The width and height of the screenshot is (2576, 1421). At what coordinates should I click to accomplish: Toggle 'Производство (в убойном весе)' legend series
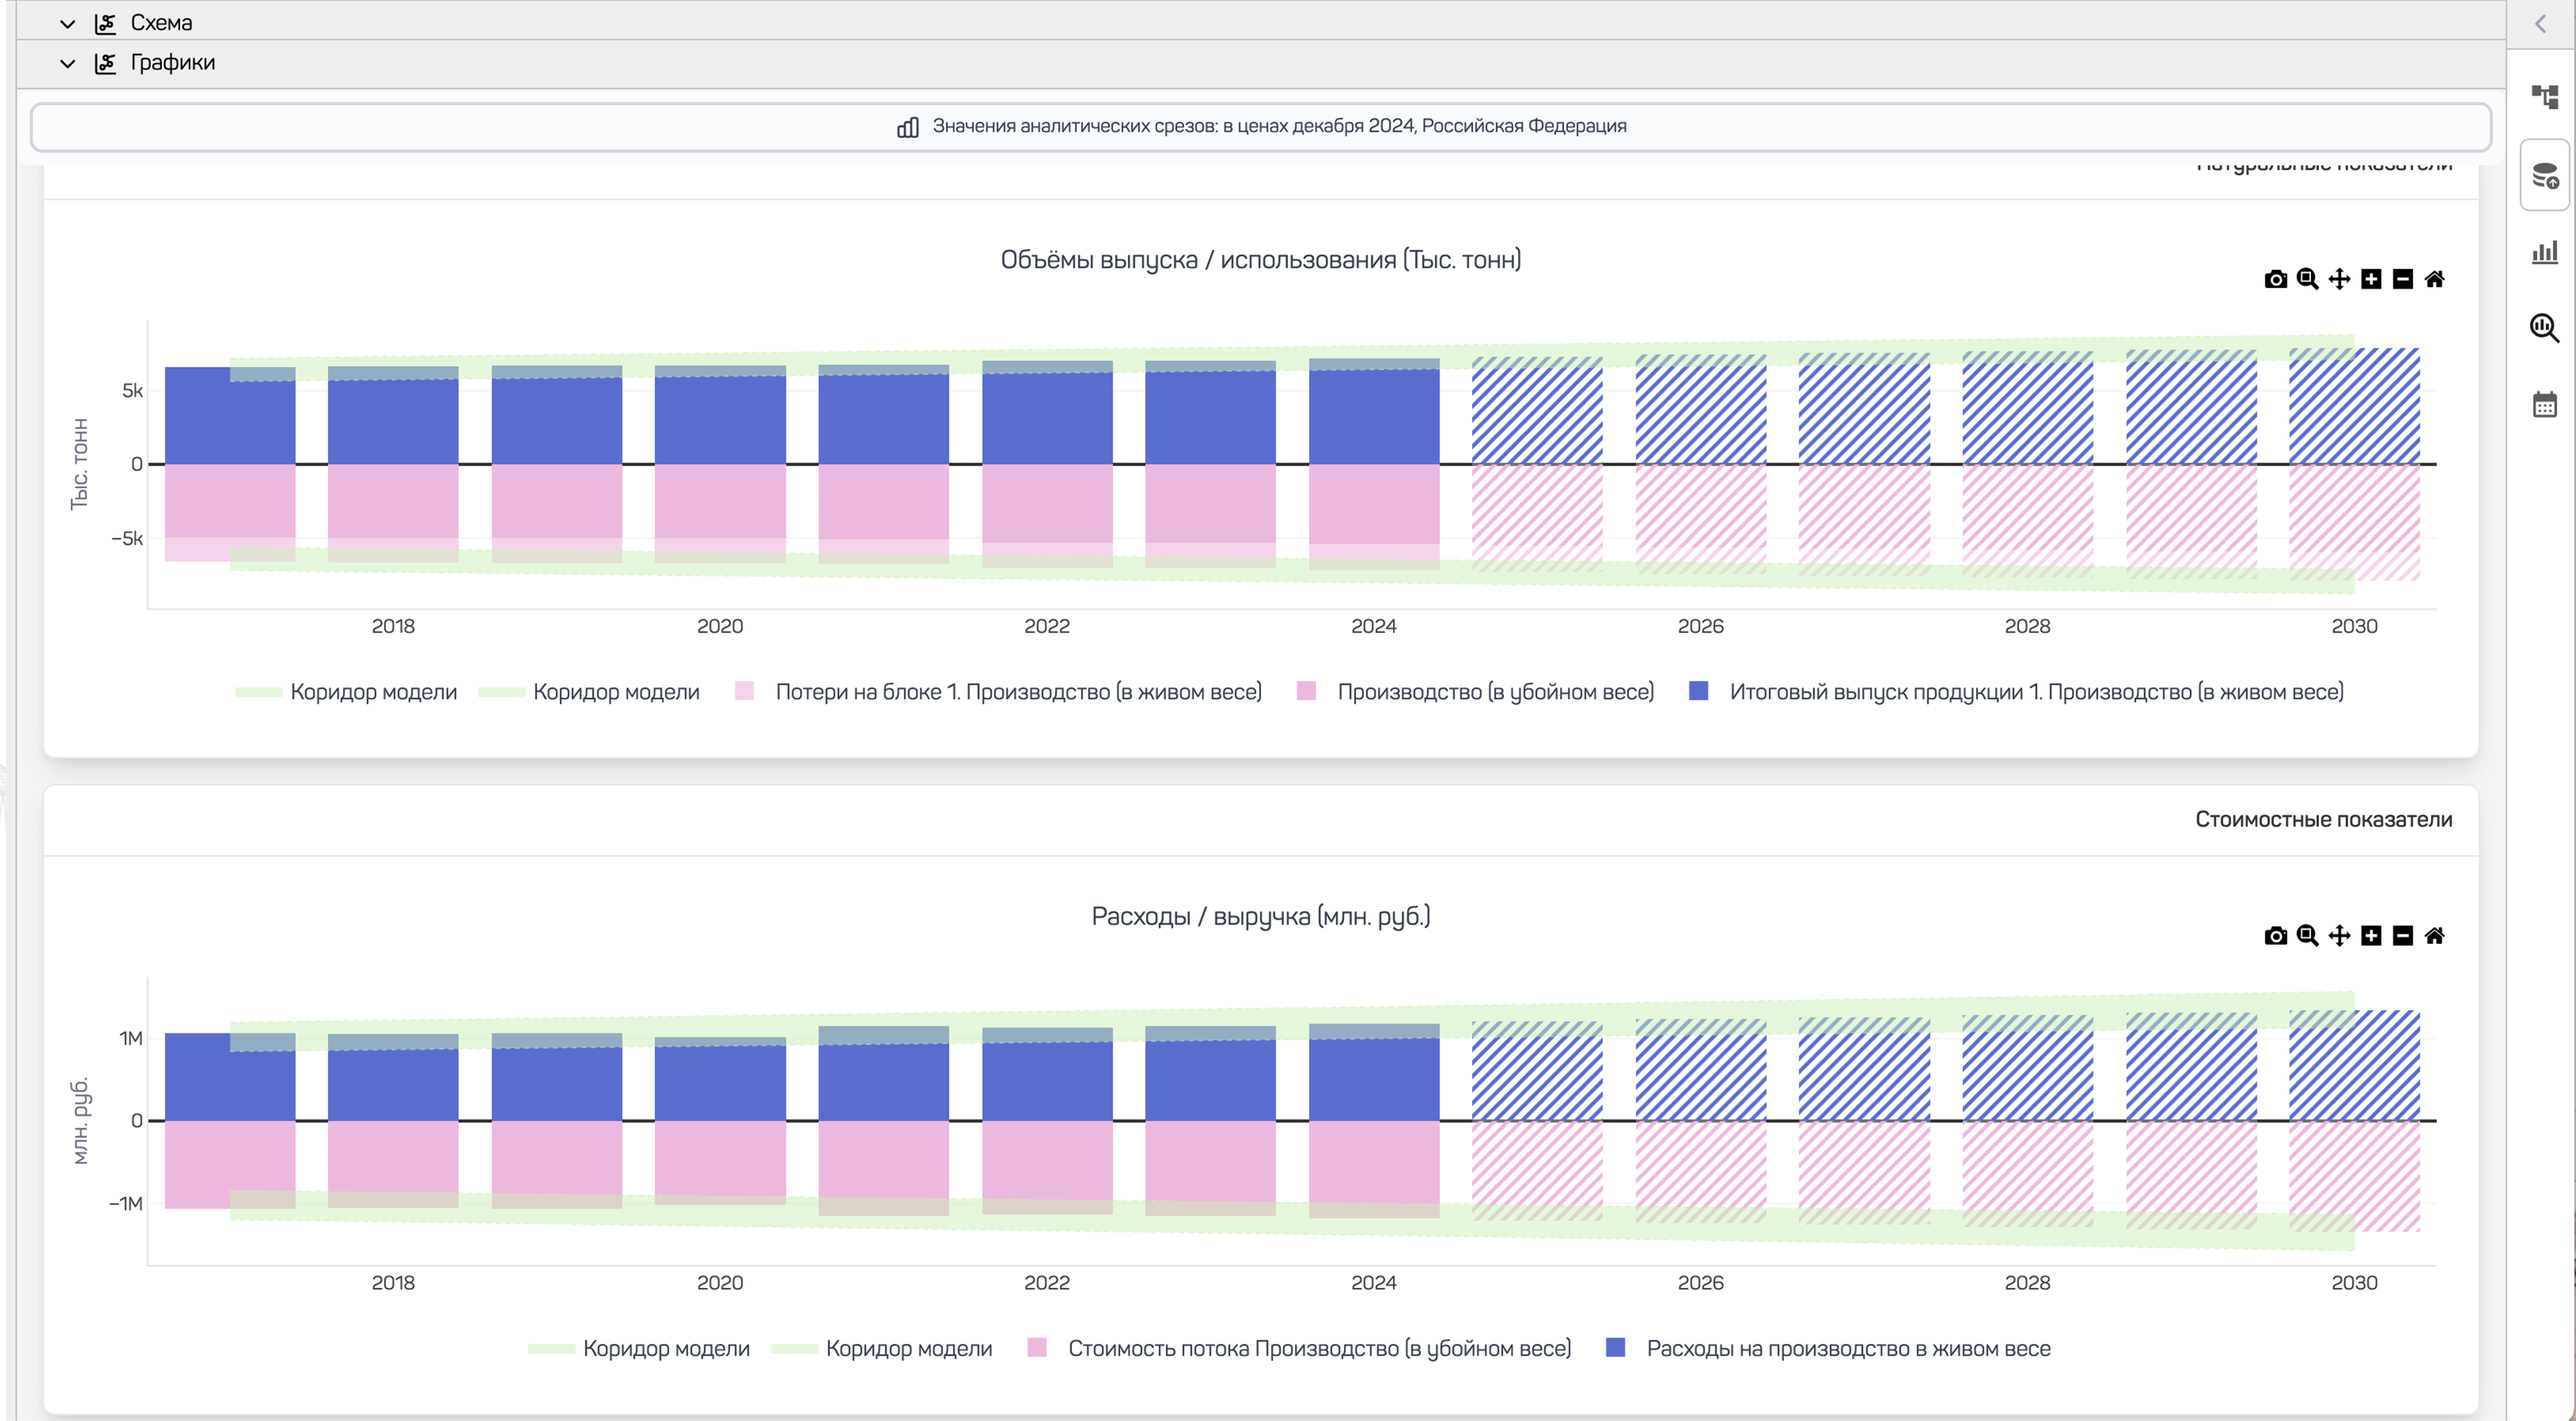point(1494,692)
